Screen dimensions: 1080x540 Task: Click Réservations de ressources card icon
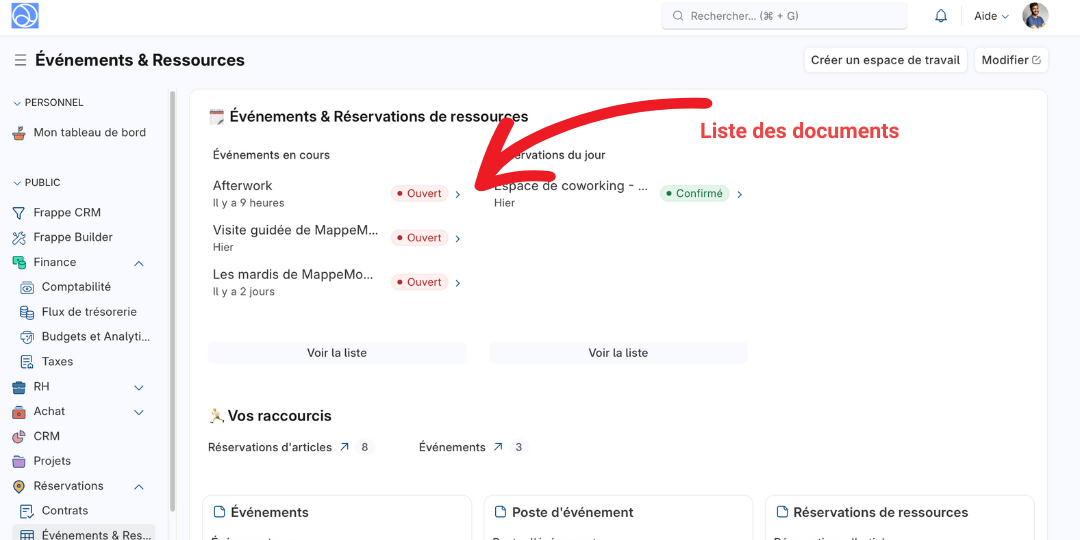tap(782, 512)
